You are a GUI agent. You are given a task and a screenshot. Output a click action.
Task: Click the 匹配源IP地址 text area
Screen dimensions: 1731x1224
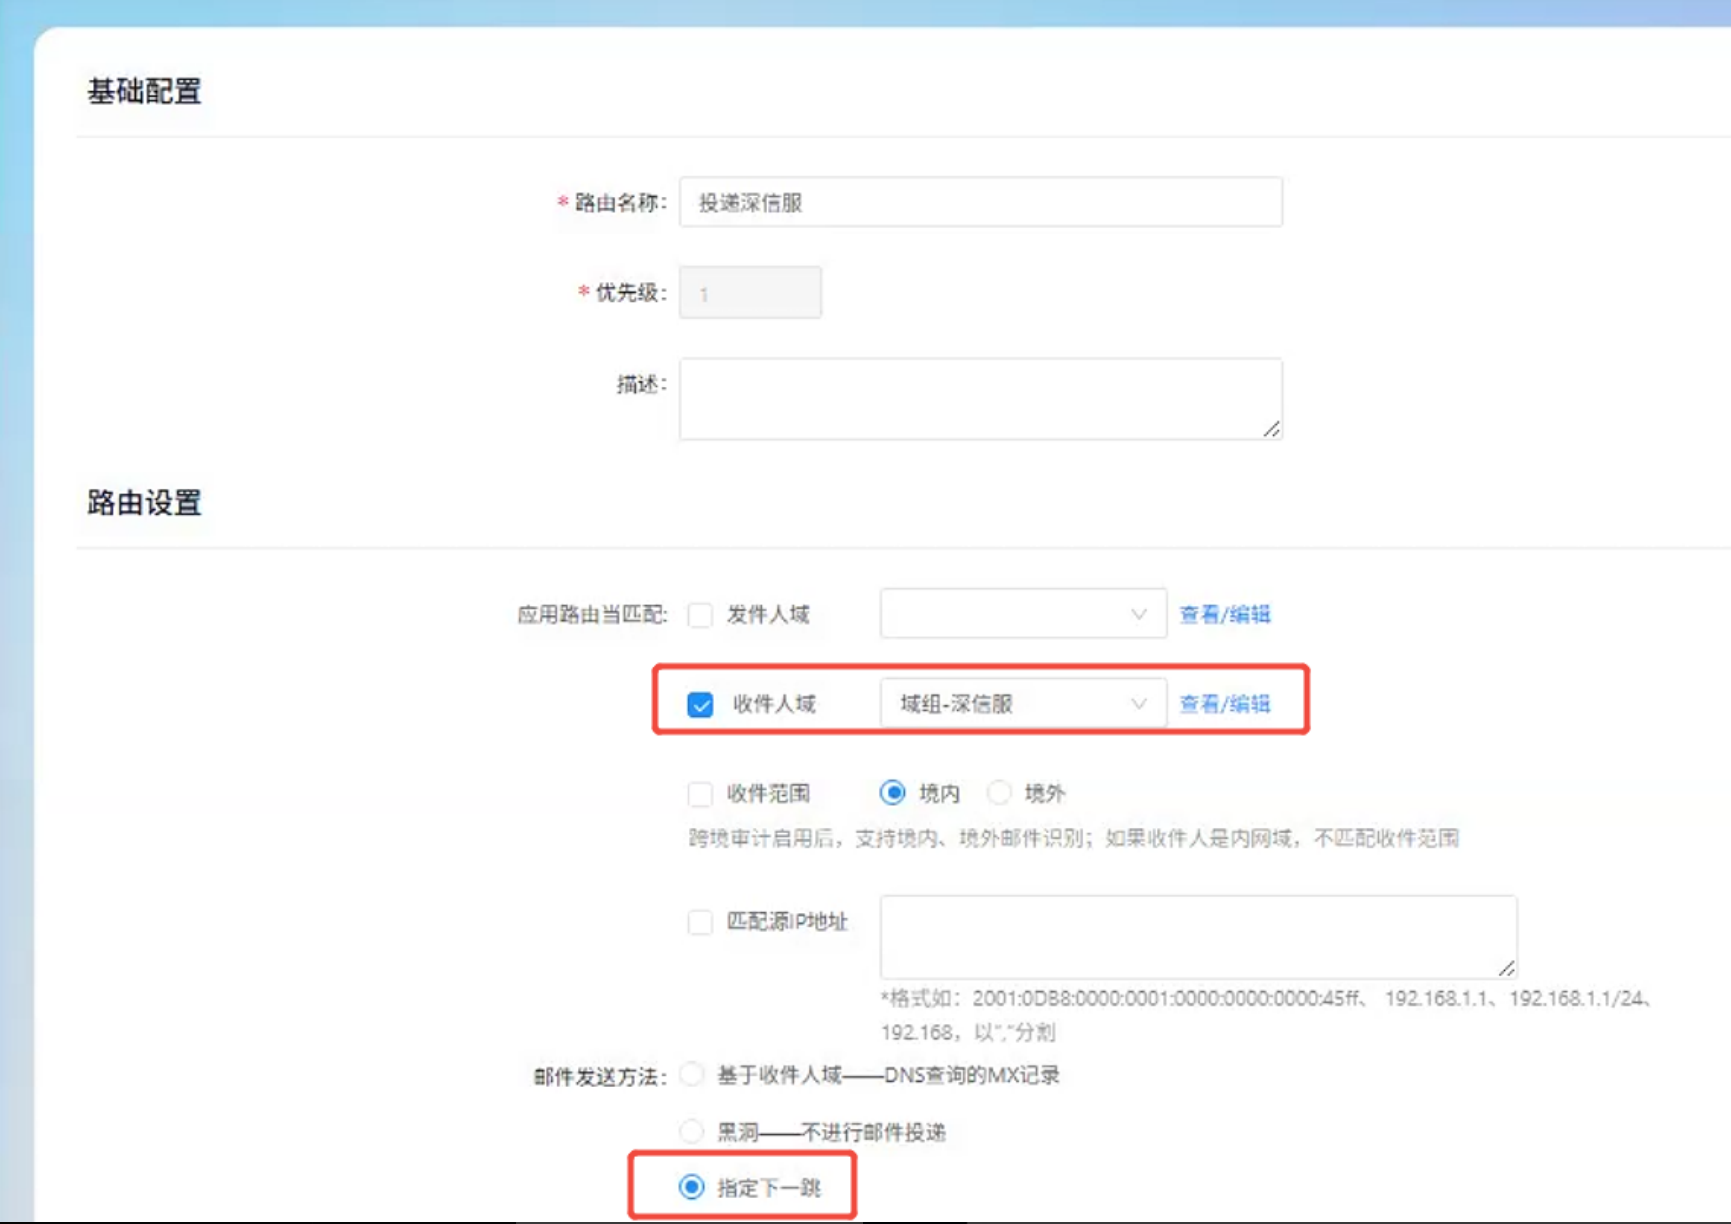pos(1197,936)
